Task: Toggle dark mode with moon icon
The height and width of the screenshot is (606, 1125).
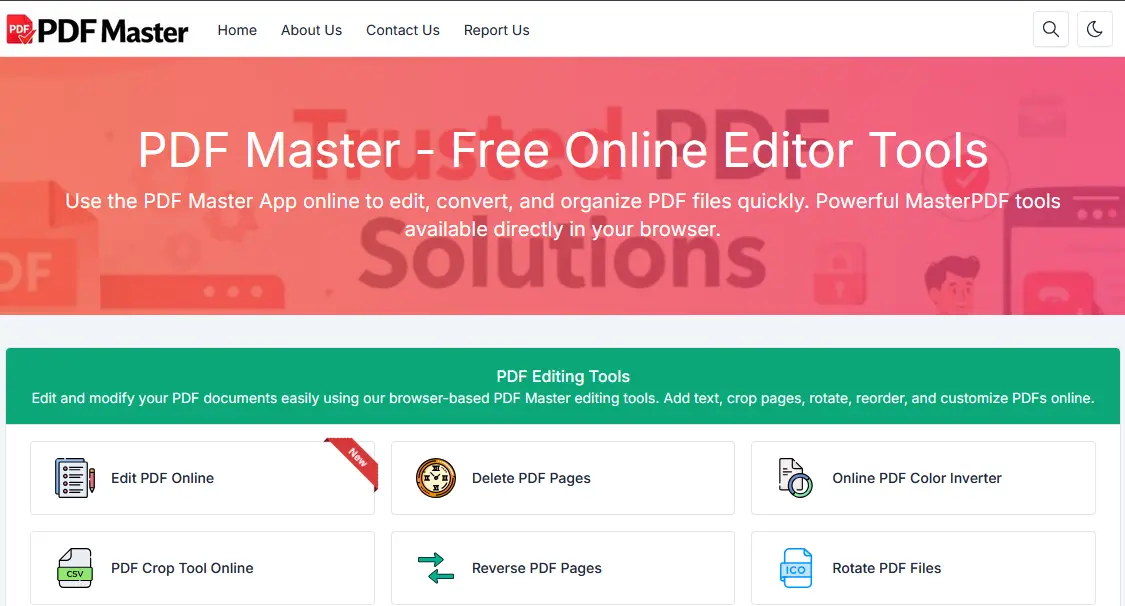Action: pyautogui.click(x=1094, y=30)
